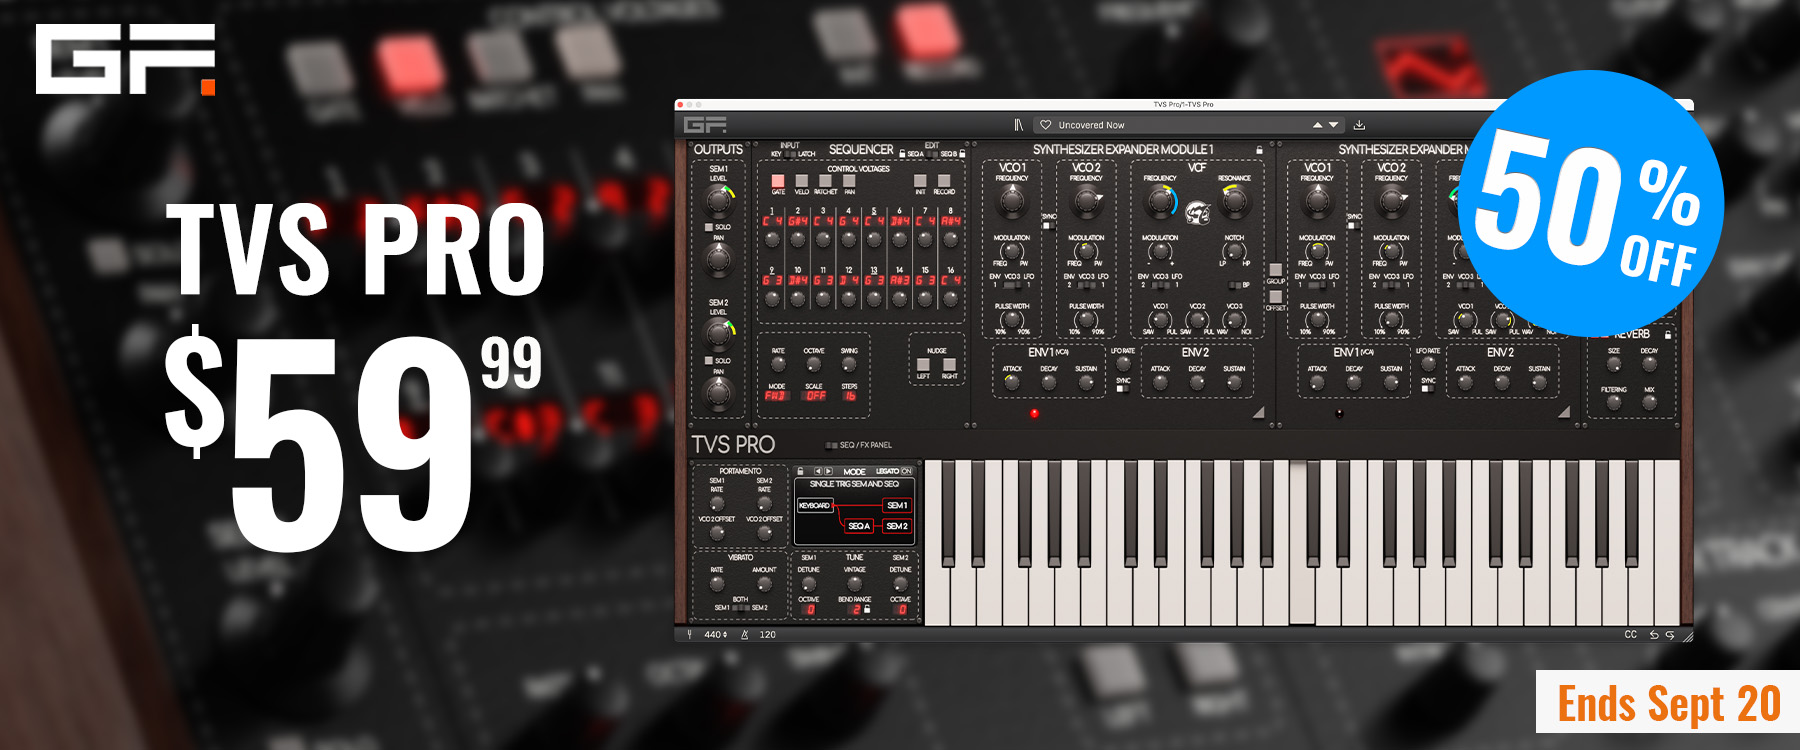Click the KEYBOARD routing box
Screen dimensions: 1800x750
click(x=815, y=505)
